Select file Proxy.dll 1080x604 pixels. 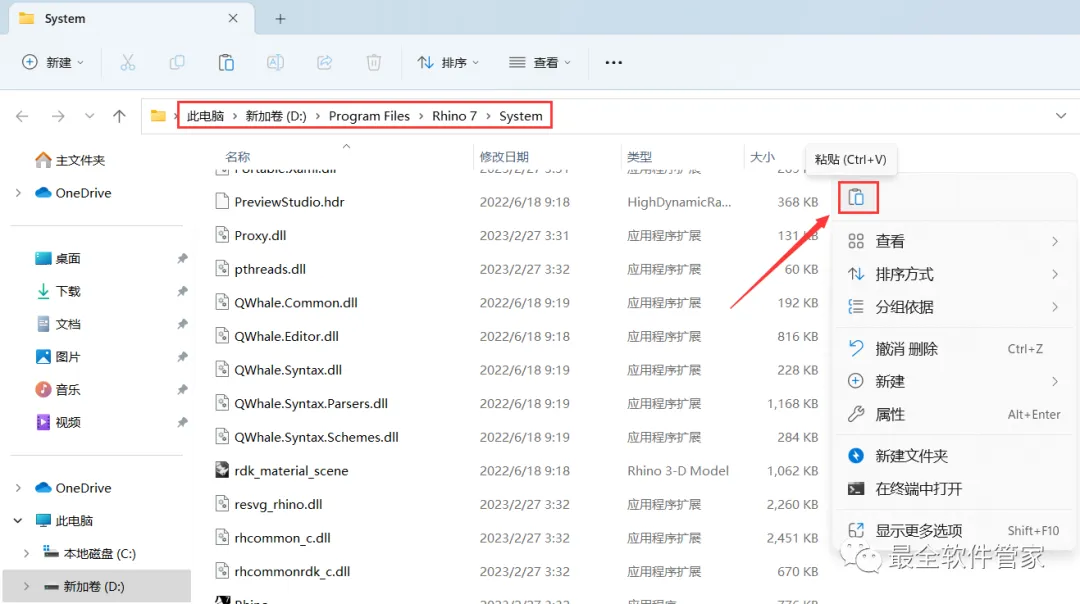click(260, 236)
